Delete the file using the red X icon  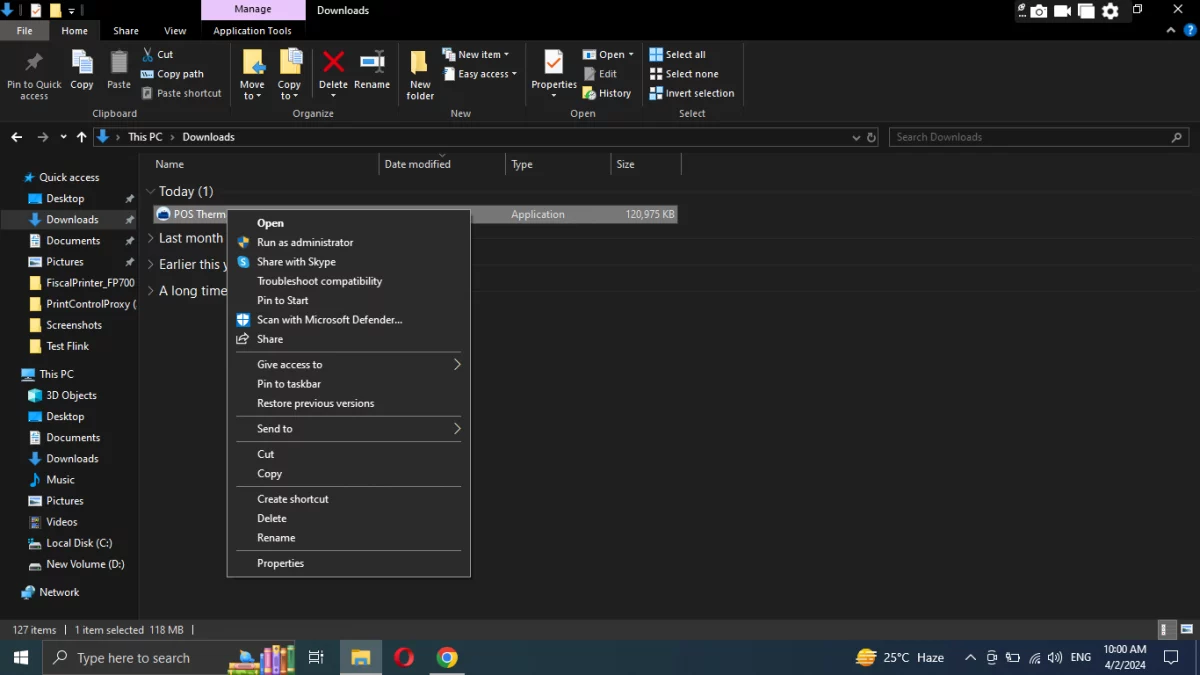click(333, 68)
